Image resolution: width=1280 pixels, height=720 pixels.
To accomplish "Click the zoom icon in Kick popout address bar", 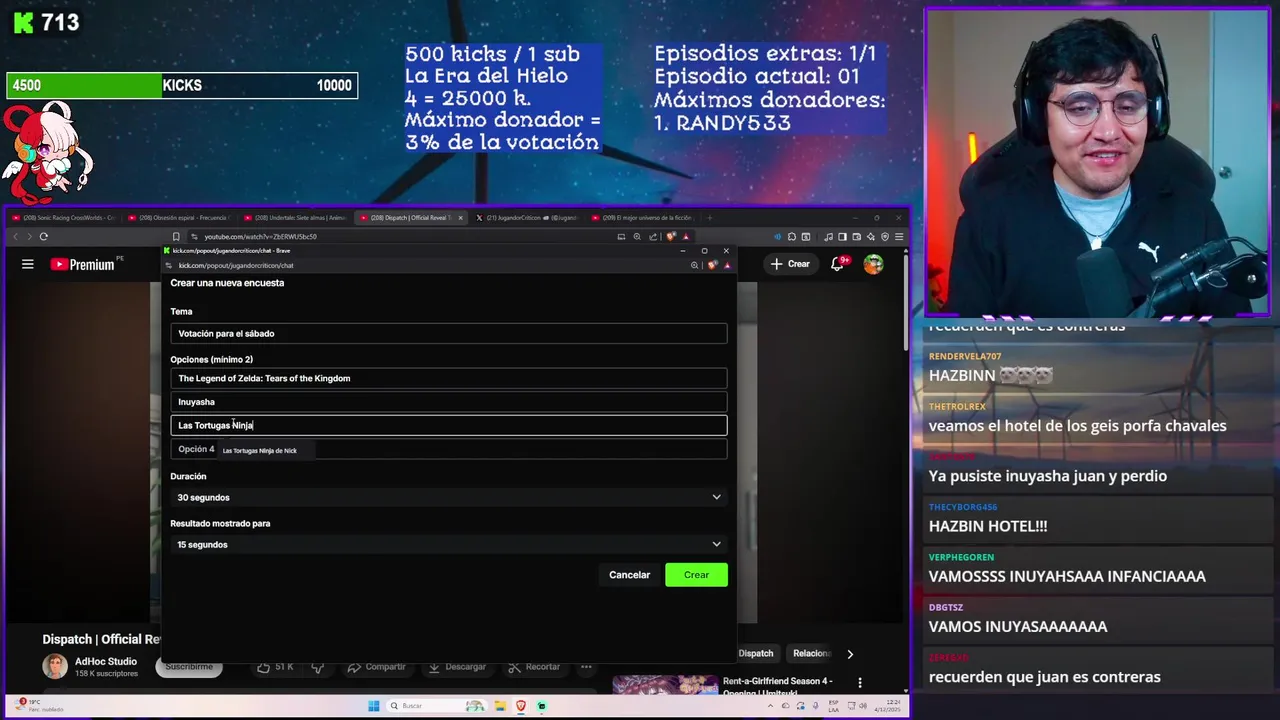I will point(694,265).
